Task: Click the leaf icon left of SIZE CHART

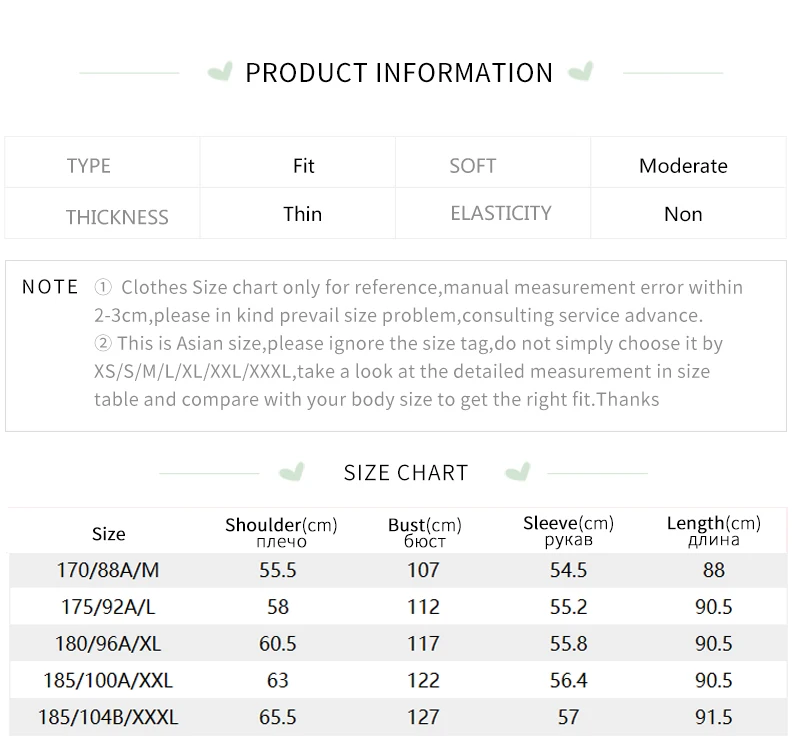Action: tap(292, 472)
